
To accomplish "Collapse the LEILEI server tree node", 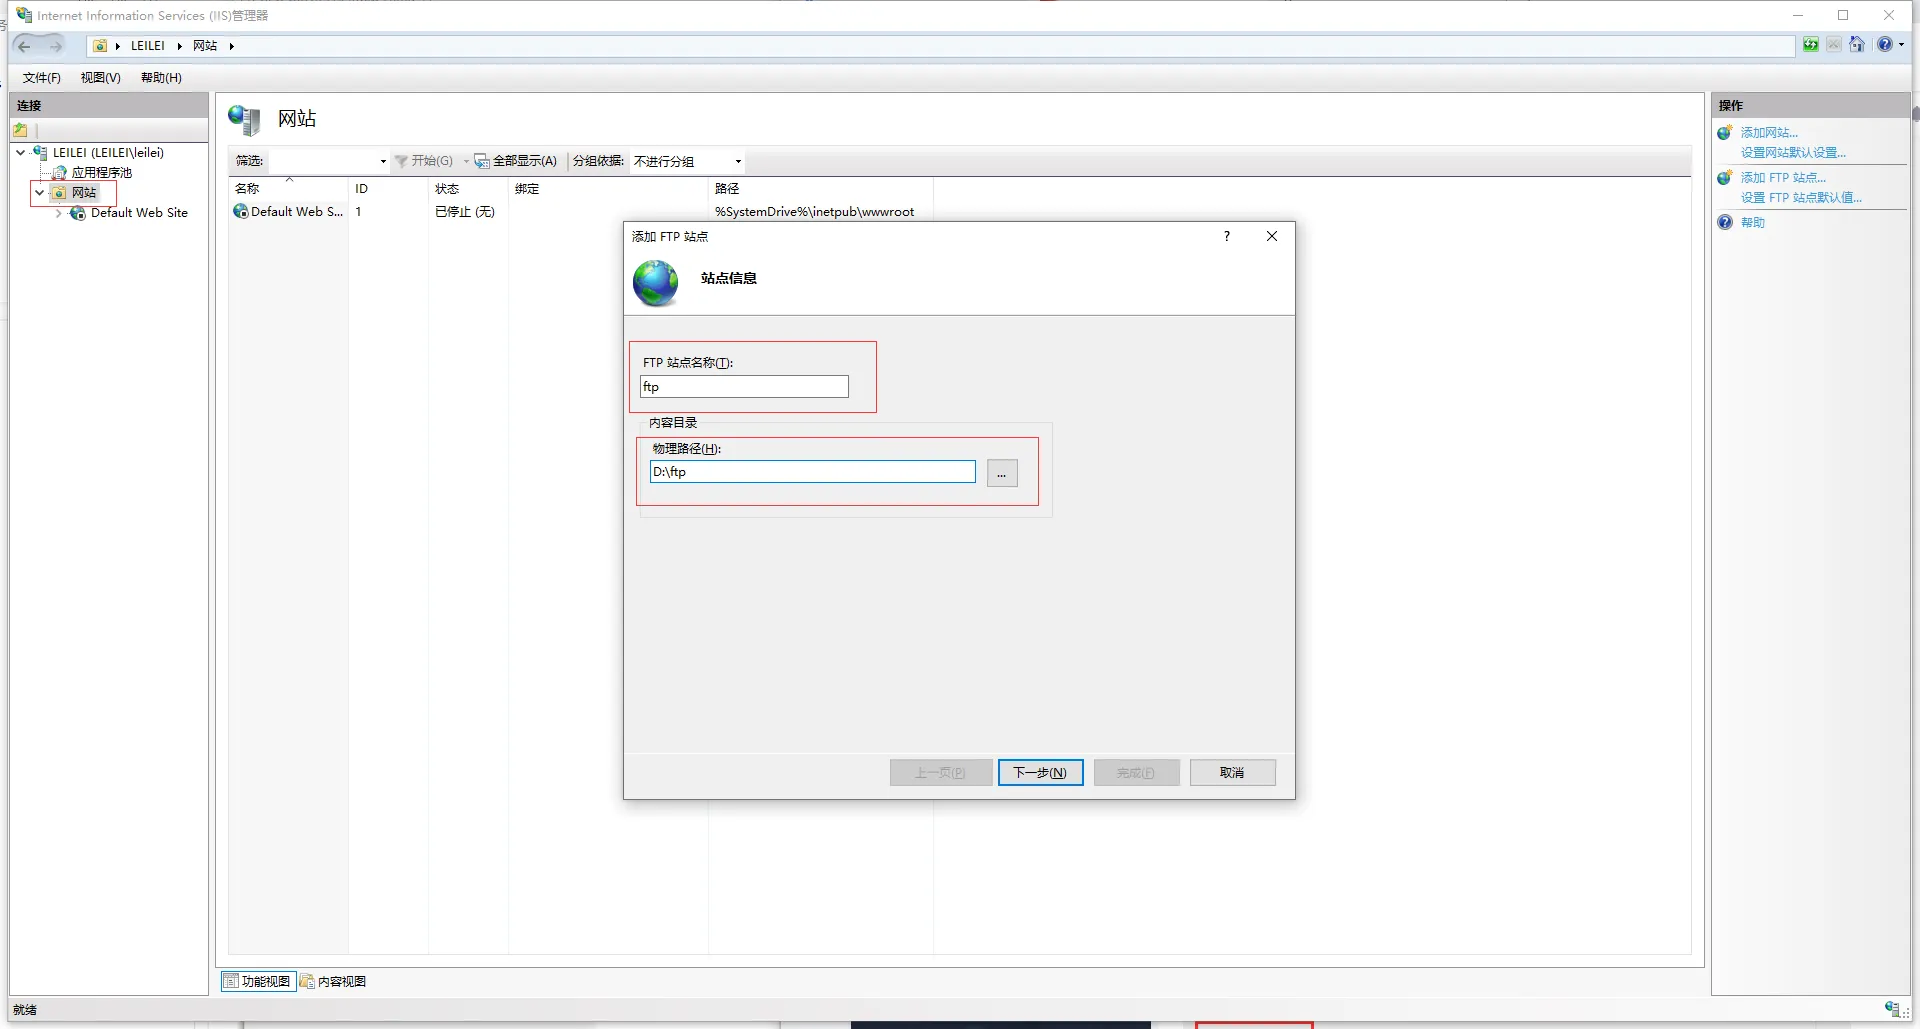I will pos(20,153).
